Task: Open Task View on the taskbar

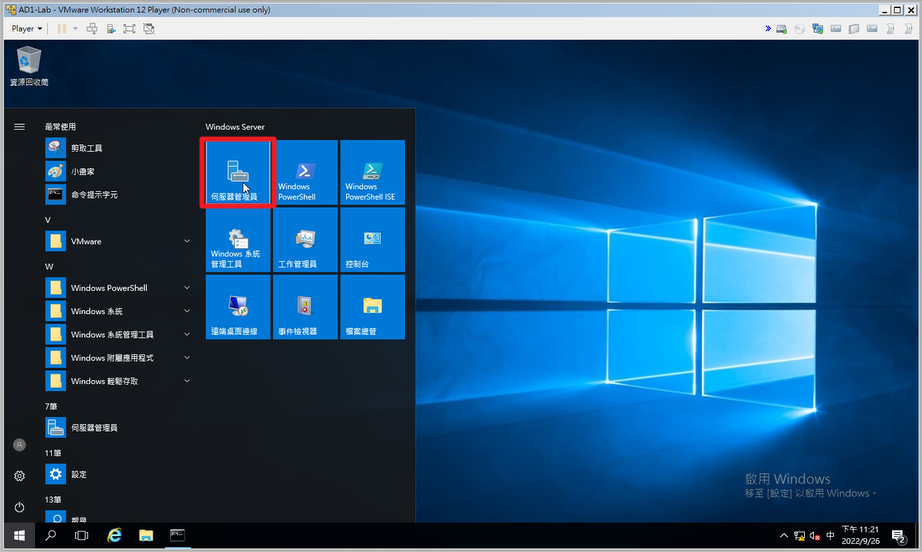Action: tap(82, 536)
